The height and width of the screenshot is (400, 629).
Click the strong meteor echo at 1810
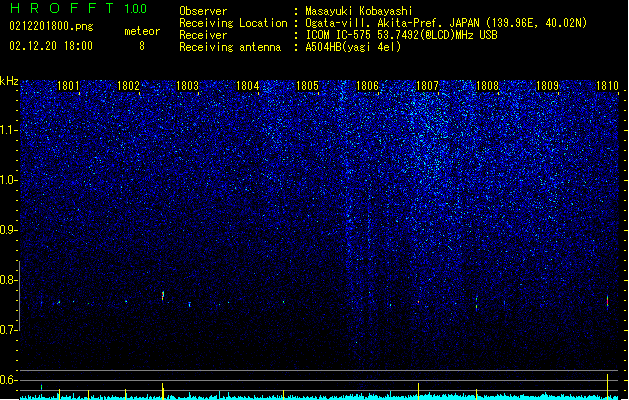click(x=607, y=302)
